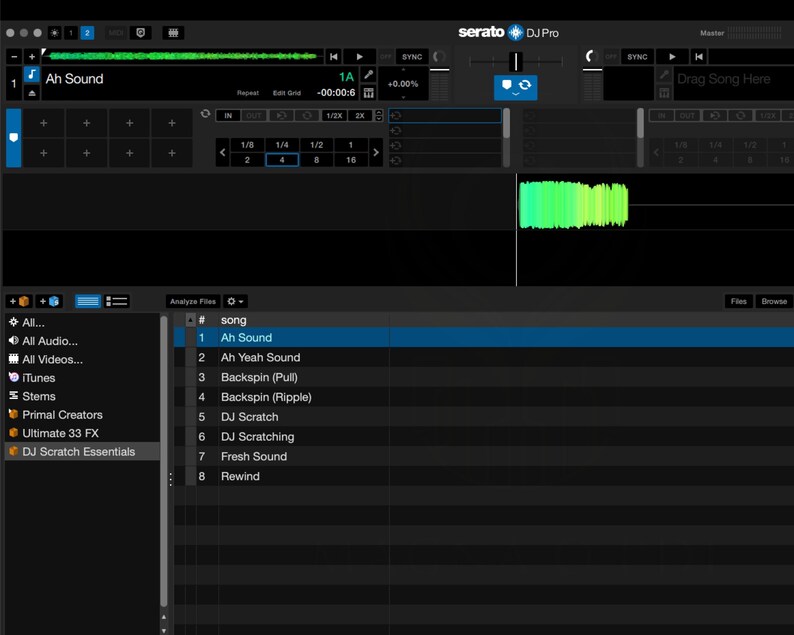Sort tracks by the song column header

pyautogui.click(x=304, y=320)
